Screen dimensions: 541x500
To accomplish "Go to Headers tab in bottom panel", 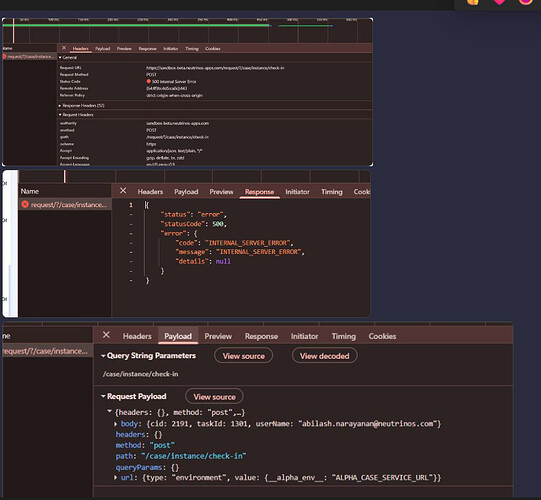I will click(137, 336).
